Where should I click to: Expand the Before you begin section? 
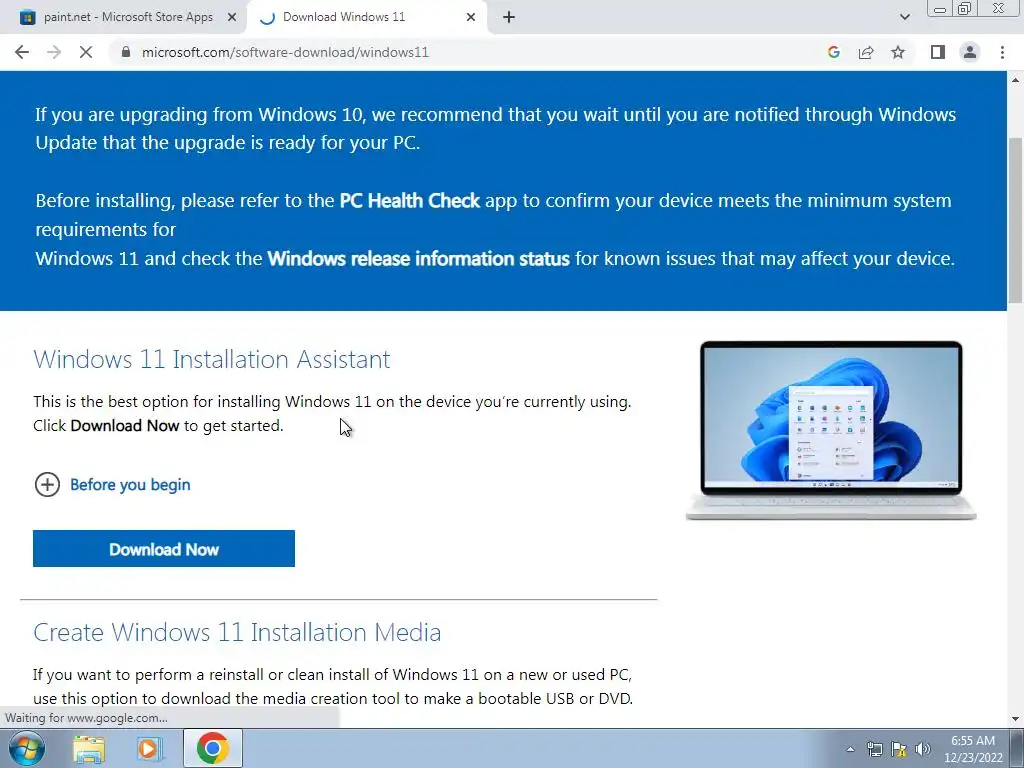pyautogui.click(x=47, y=485)
